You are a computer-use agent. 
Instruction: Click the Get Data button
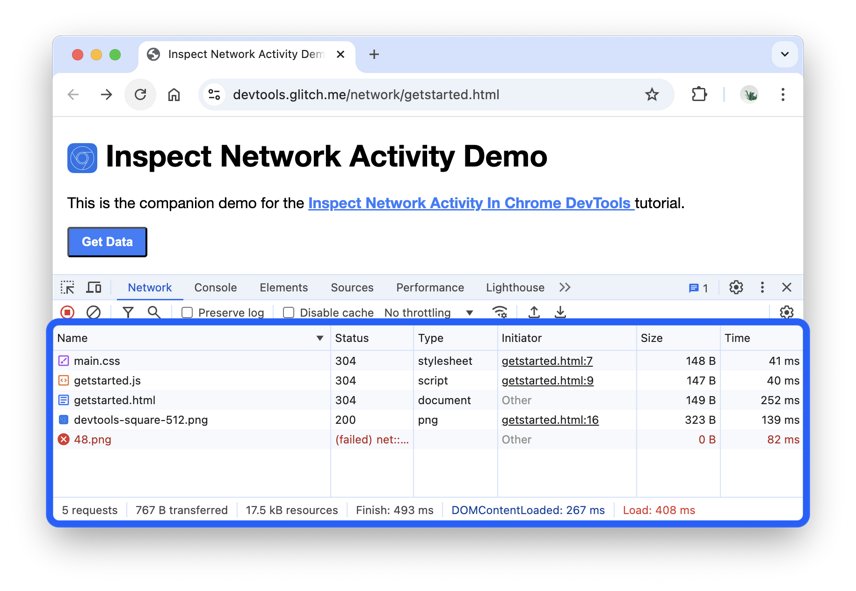point(107,242)
